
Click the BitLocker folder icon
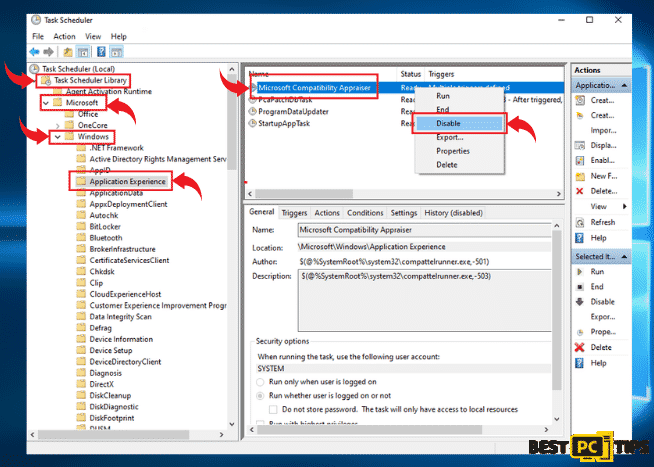(81, 226)
